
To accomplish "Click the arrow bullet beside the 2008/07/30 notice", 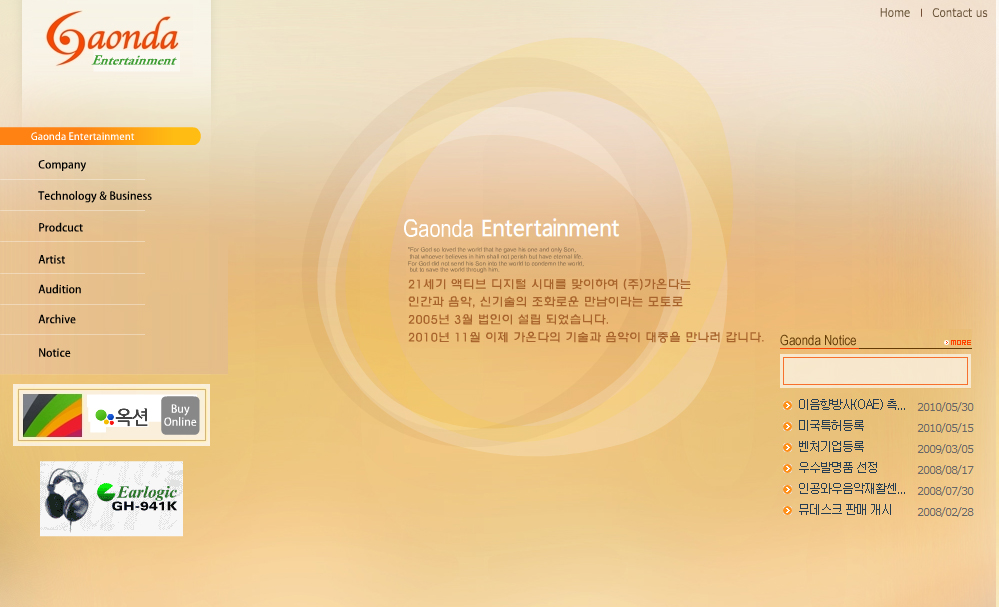I will (x=787, y=489).
